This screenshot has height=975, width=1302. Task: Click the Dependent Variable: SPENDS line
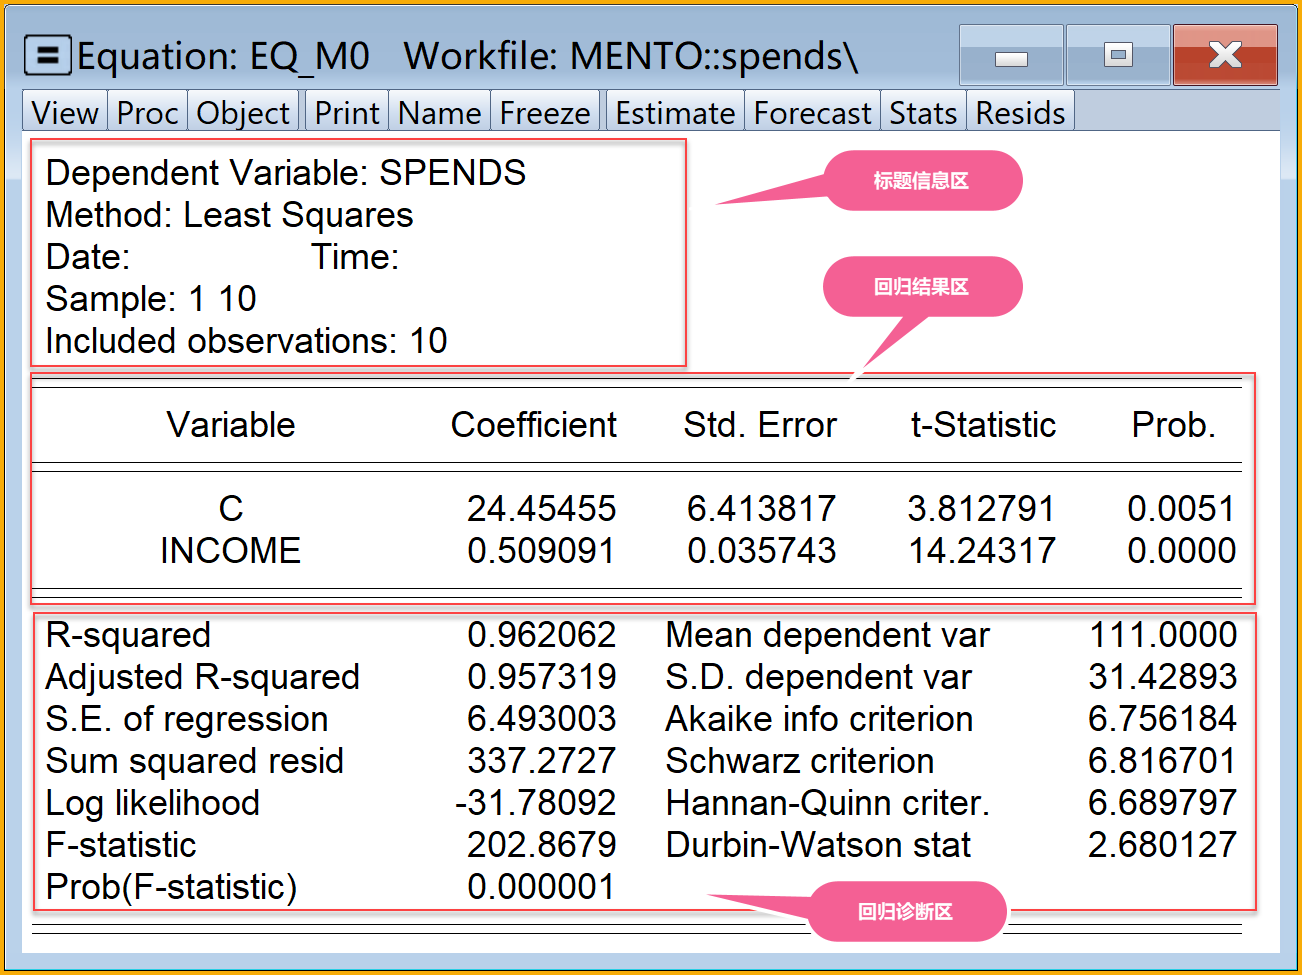point(286,173)
